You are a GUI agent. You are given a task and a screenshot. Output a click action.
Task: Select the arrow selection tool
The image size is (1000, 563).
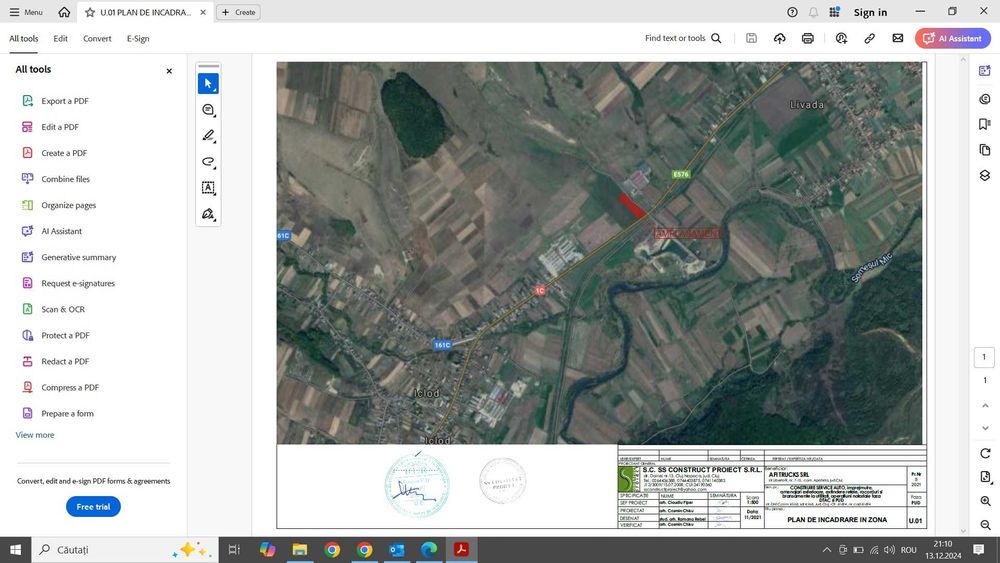pyautogui.click(x=208, y=84)
